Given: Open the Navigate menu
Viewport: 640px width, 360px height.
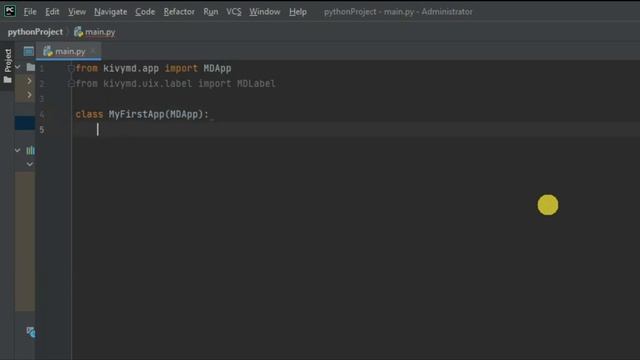Looking at the screenshot, I should coord(111,12).
